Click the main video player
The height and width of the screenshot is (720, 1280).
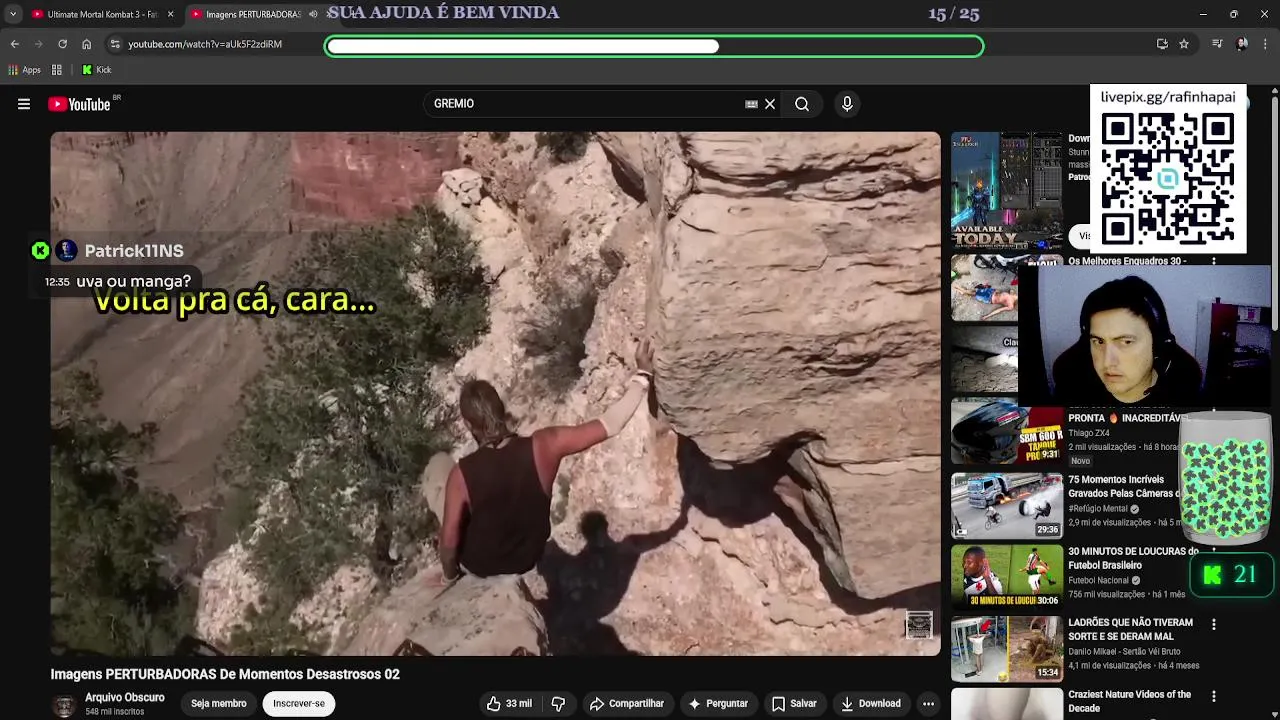tap(496, 394)
